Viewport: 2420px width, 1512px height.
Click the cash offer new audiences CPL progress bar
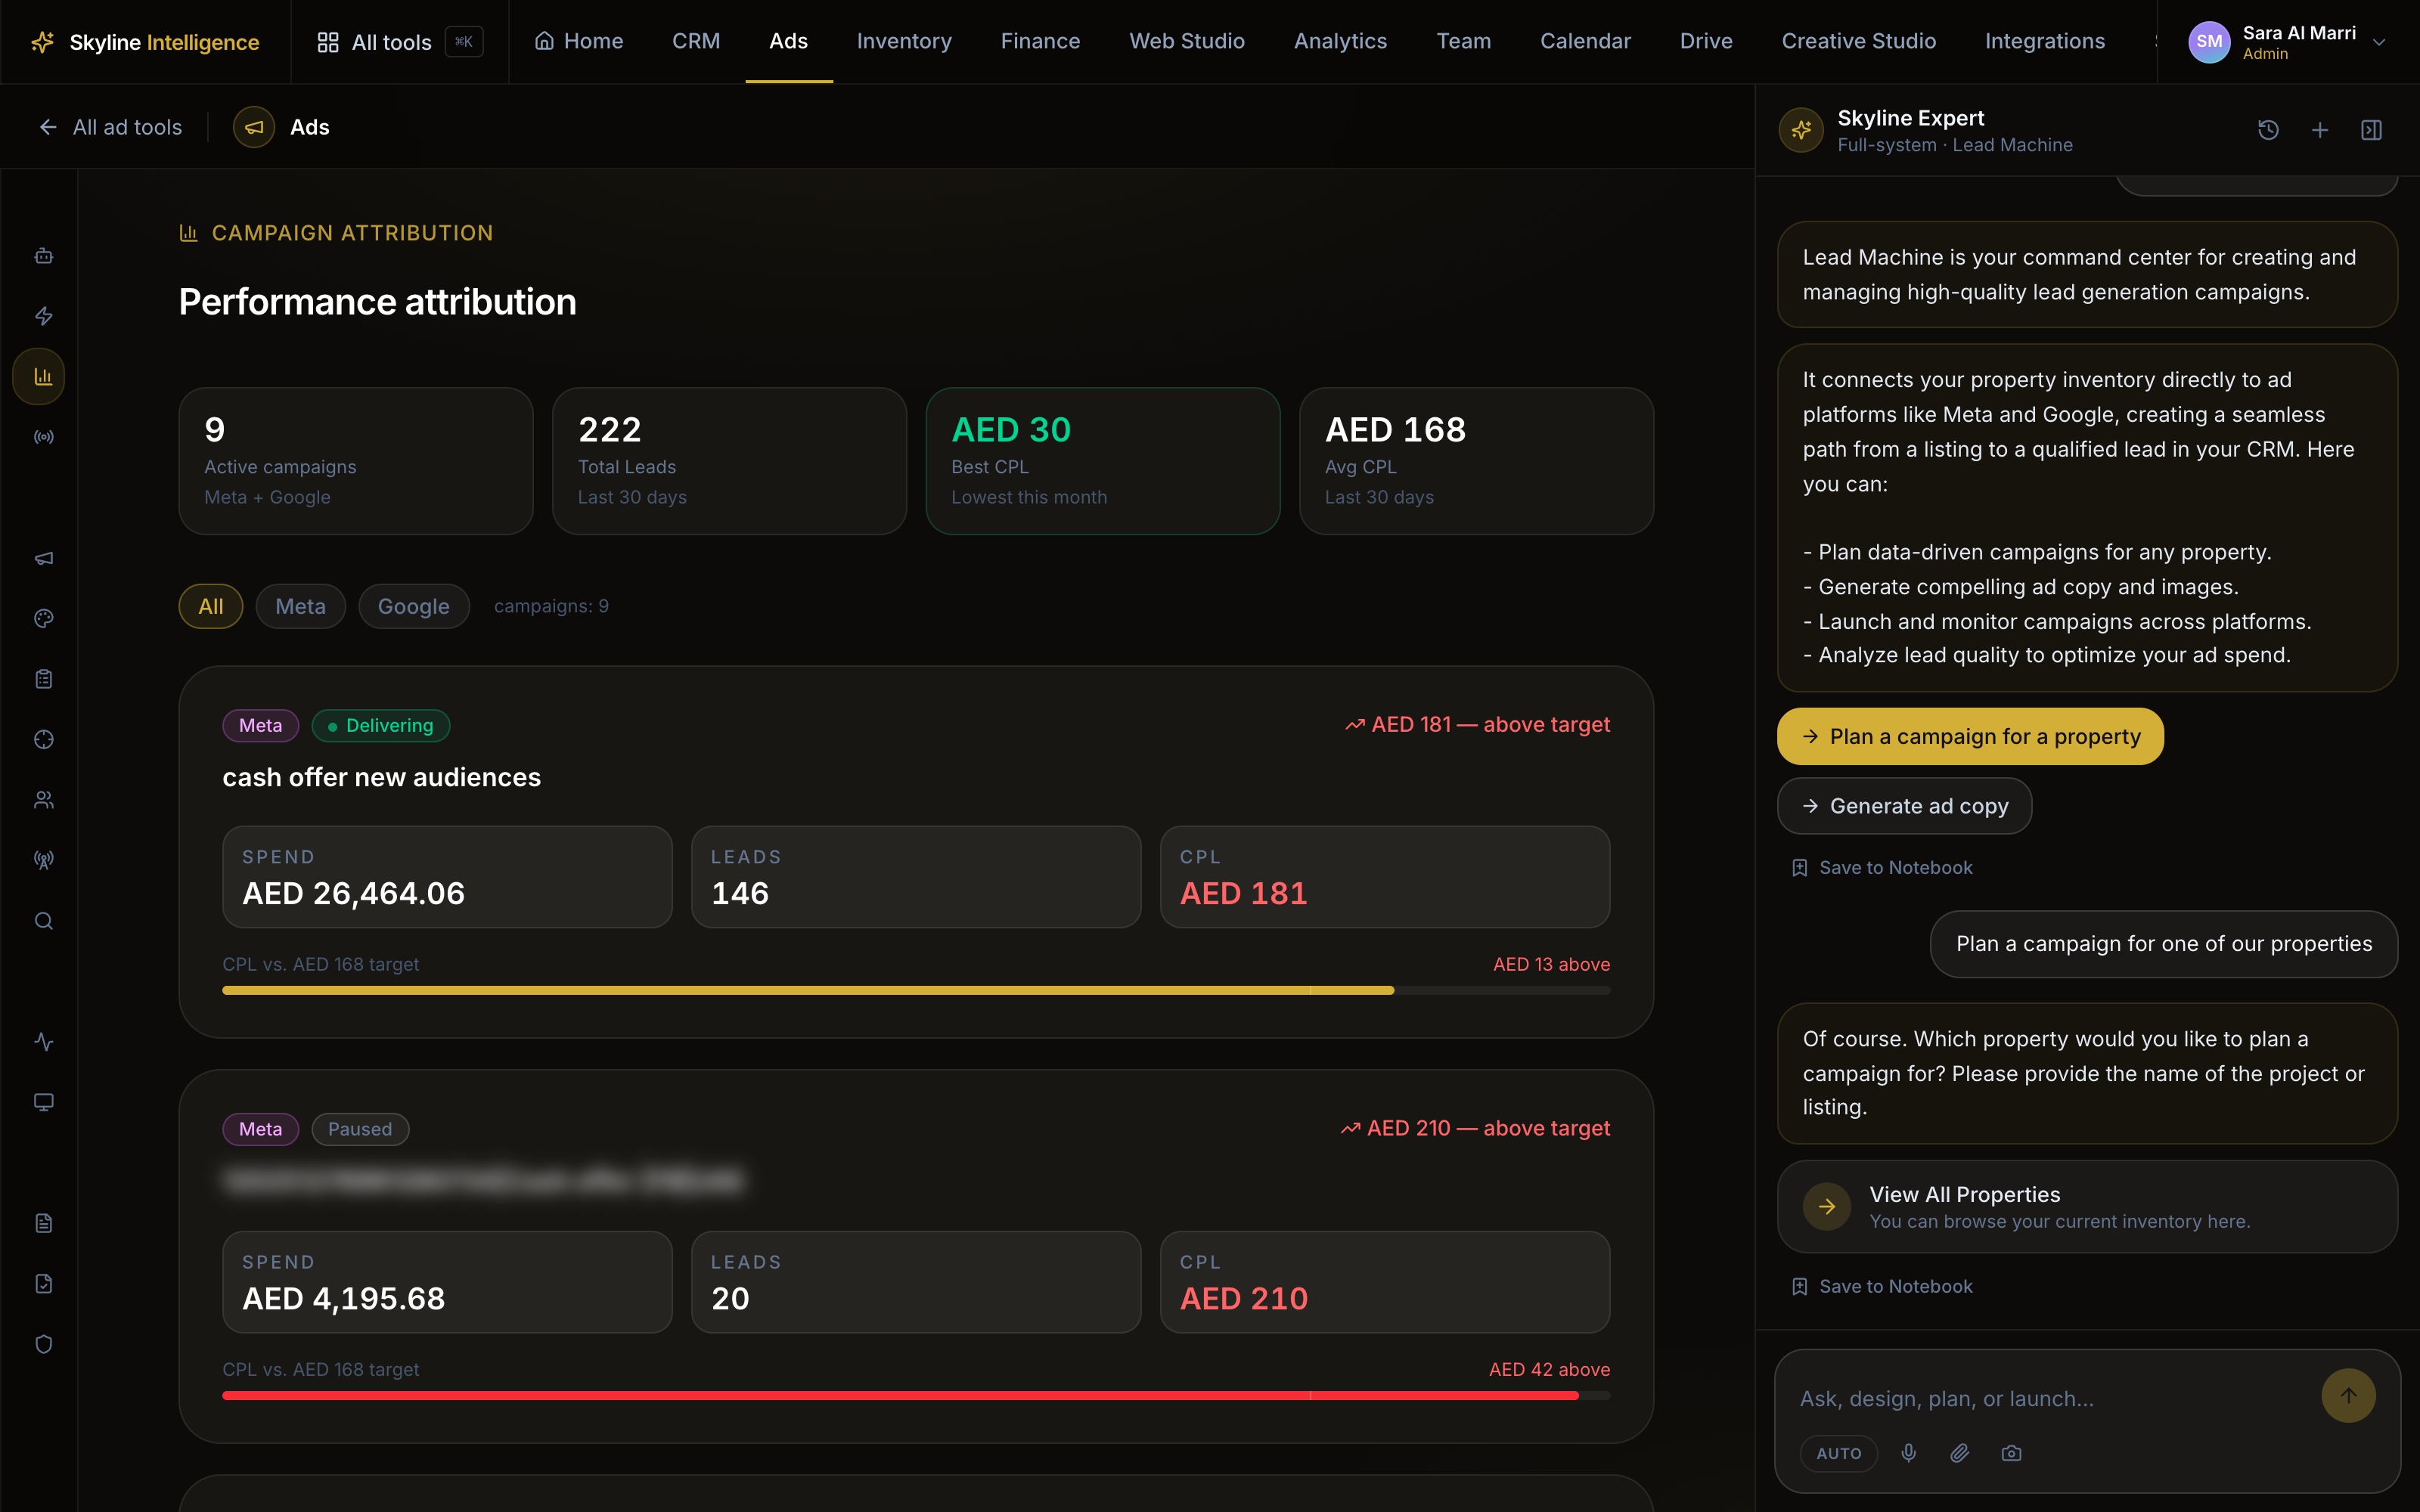point(916,990)
